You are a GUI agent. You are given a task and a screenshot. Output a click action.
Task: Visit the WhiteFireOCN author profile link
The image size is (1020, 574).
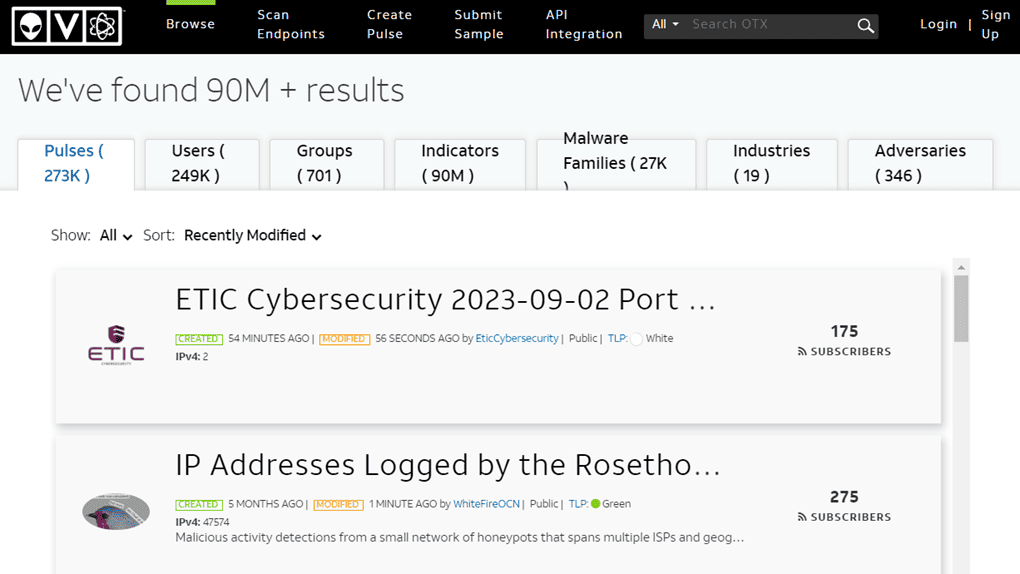486,504
